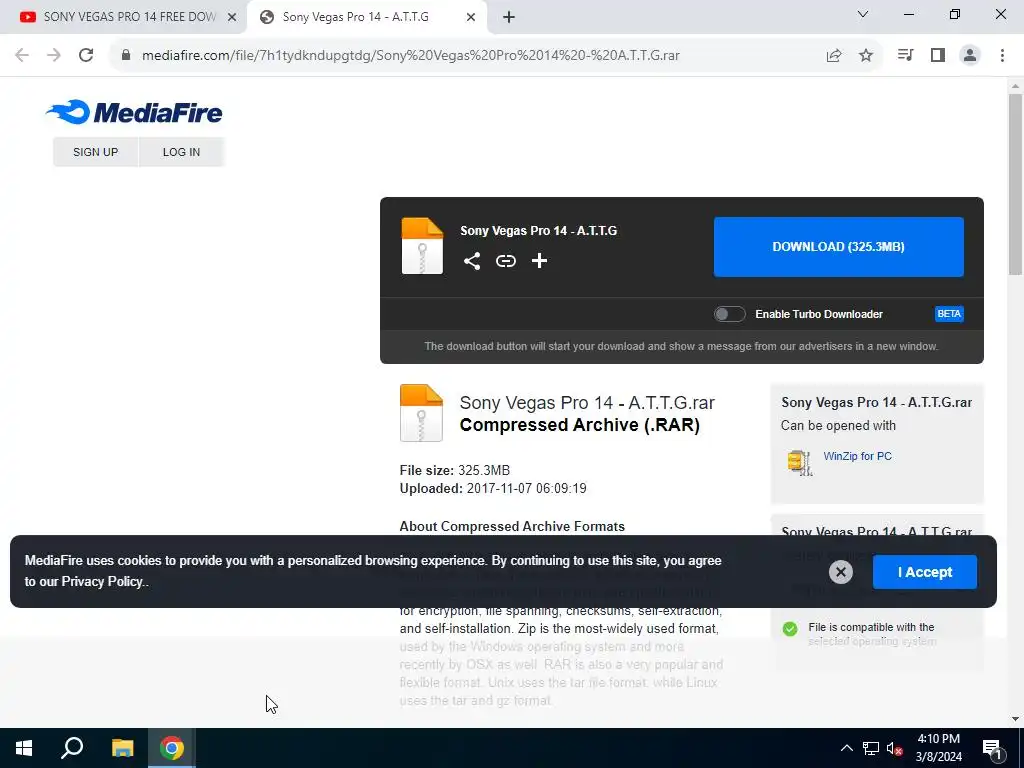Open the share icon for the file
The width and height of the screenshot is (1024, 768).
coord(472,261)
